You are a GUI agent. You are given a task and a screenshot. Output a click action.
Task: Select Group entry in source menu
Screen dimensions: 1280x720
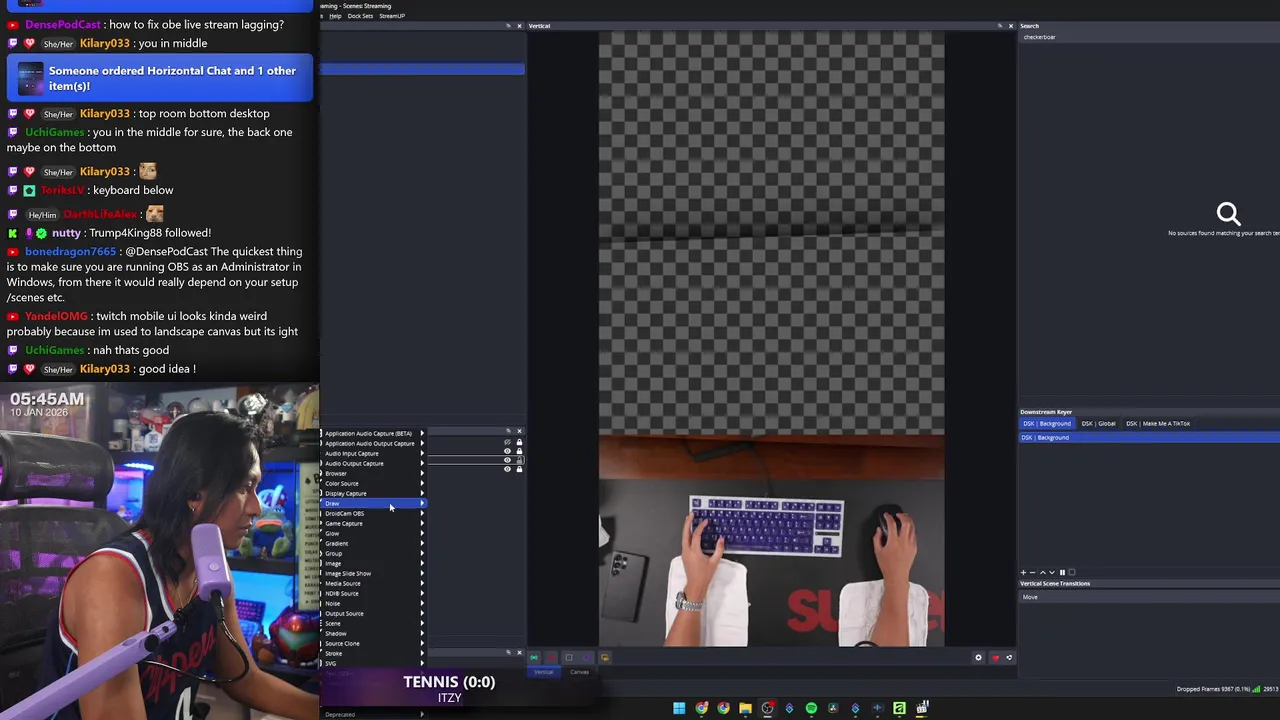[372, 553]
